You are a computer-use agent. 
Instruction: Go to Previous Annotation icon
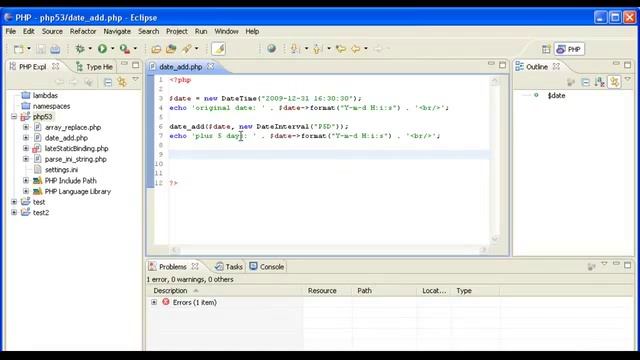[317, 49]
